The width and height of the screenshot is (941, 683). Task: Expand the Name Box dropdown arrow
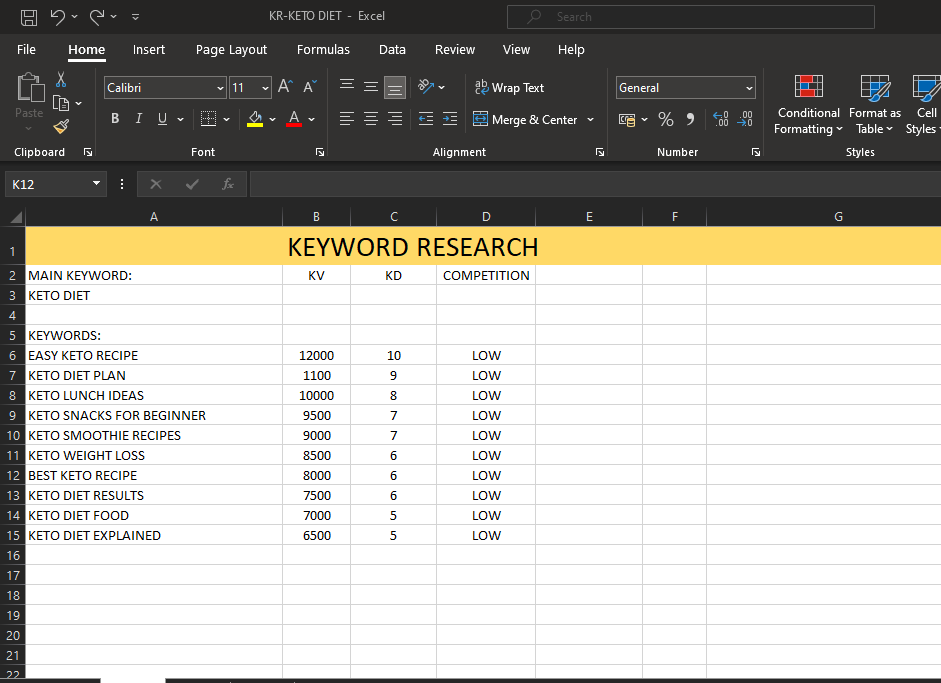click(x=96, y=184)
